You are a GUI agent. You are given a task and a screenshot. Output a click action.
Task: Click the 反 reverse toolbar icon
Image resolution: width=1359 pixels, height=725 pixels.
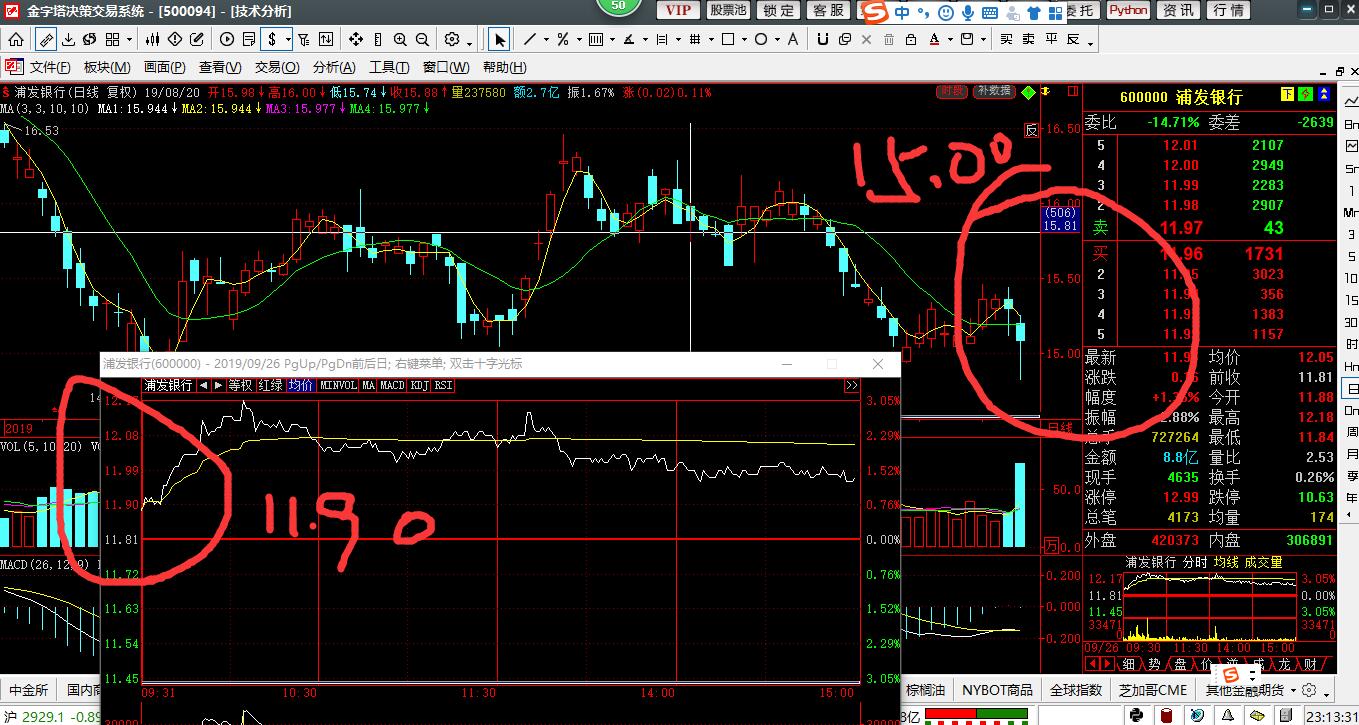[x=1073, y=39]
